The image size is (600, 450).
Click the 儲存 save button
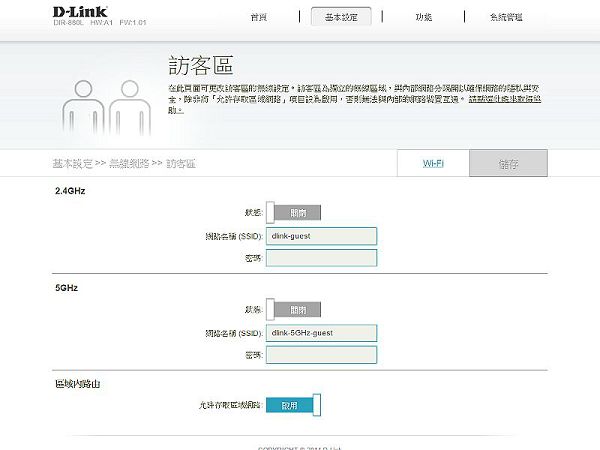click(509, 163)
